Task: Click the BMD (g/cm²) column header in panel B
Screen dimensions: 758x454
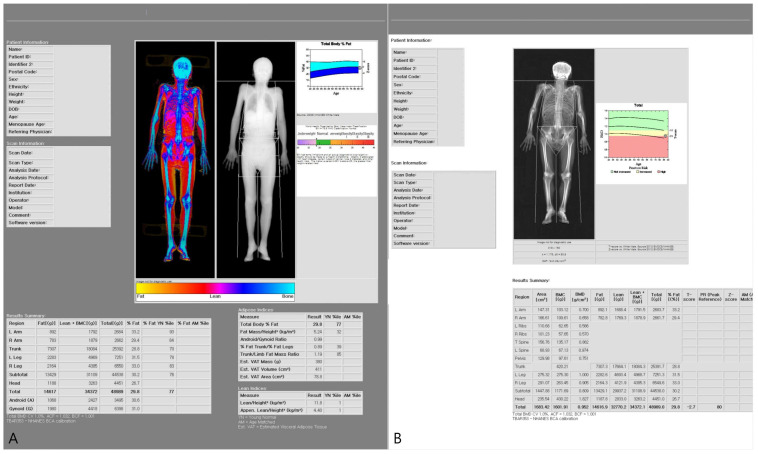Action: click(580, 297)
